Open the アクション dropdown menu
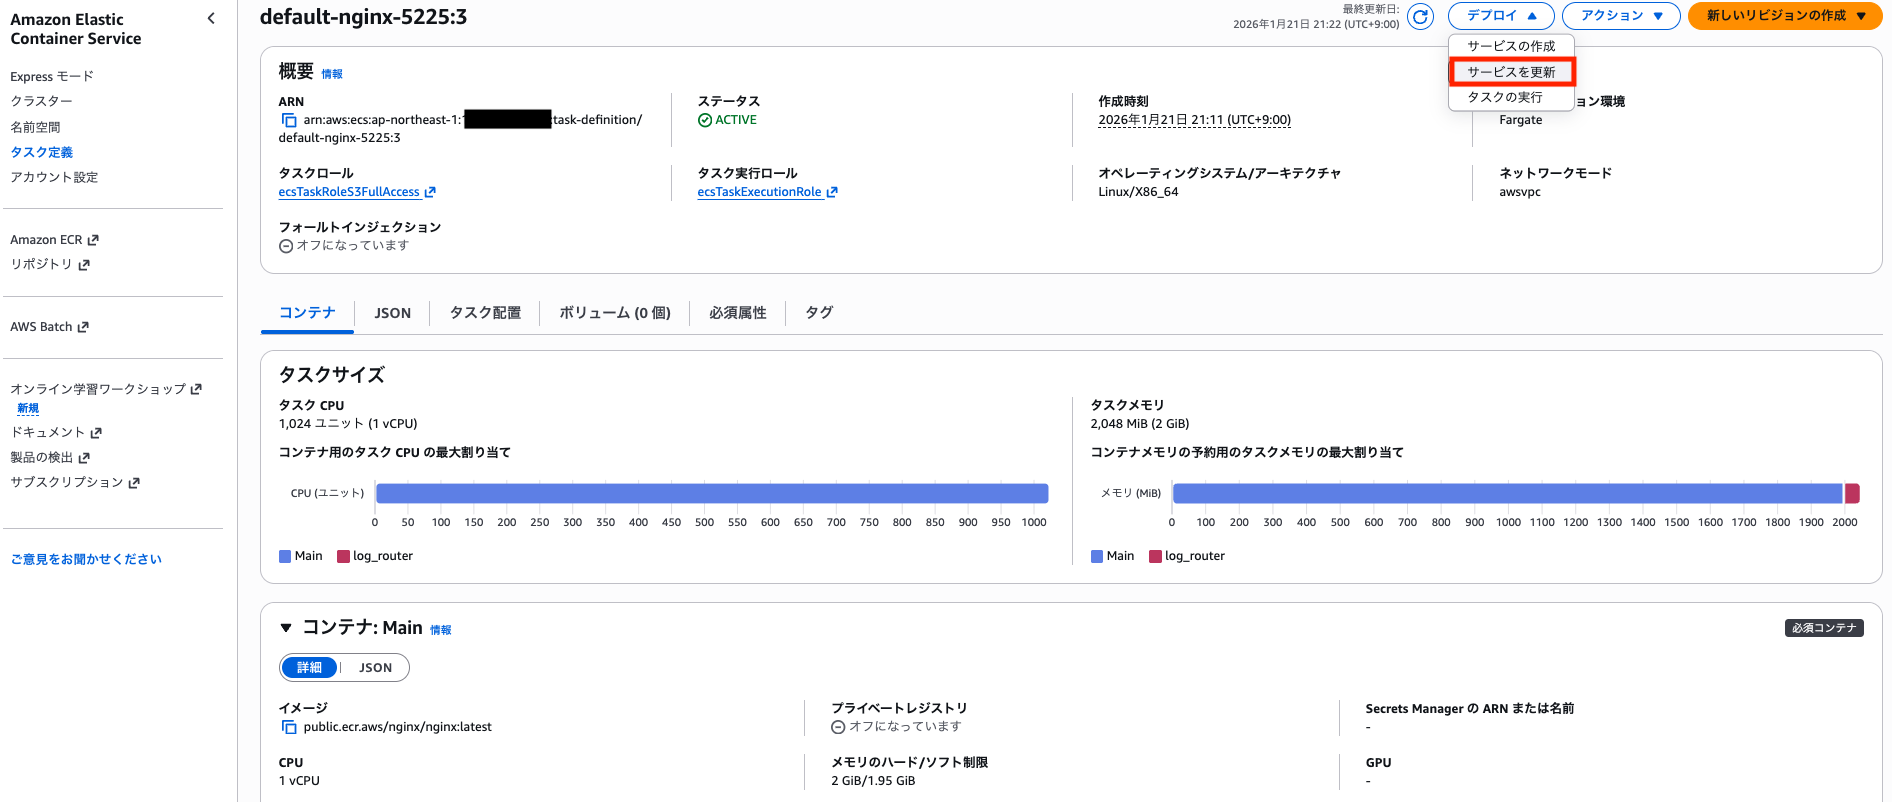 pyautogui.click(x=1621, y=16)
